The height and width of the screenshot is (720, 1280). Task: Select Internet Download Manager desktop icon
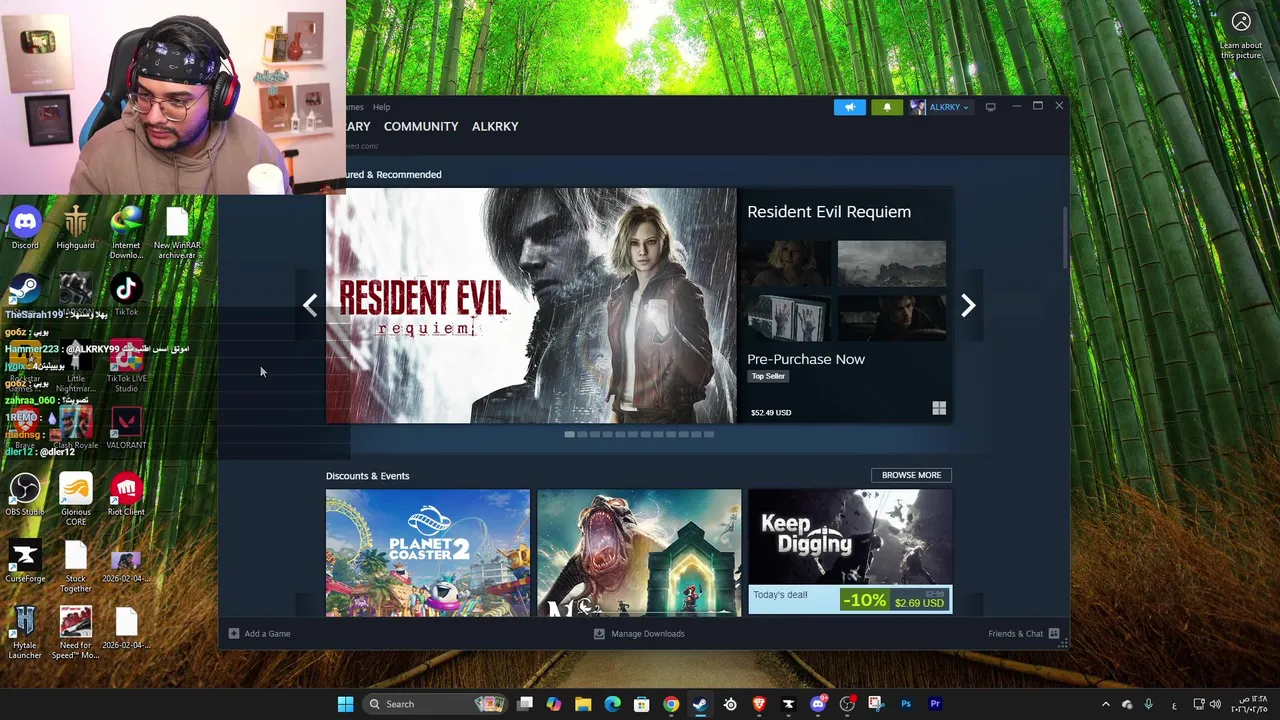tap(126, 233)
